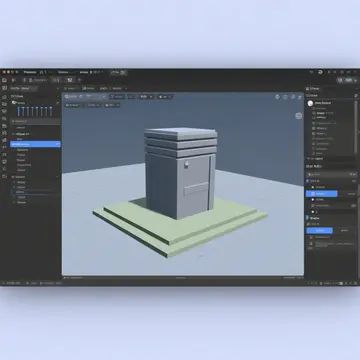Click the highlighted square icon in the main toolbar

(x=70, y=80)
